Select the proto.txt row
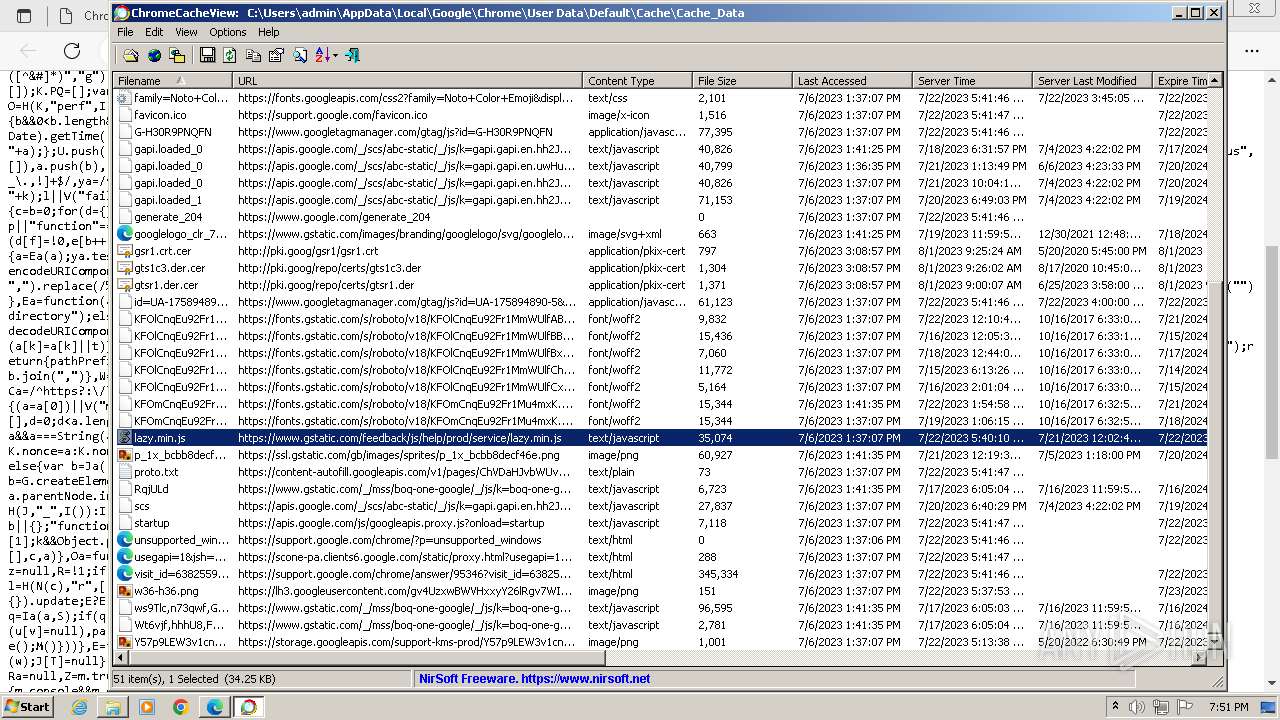This screenshot has width=1280, height=720. click(x=660, y=472)
